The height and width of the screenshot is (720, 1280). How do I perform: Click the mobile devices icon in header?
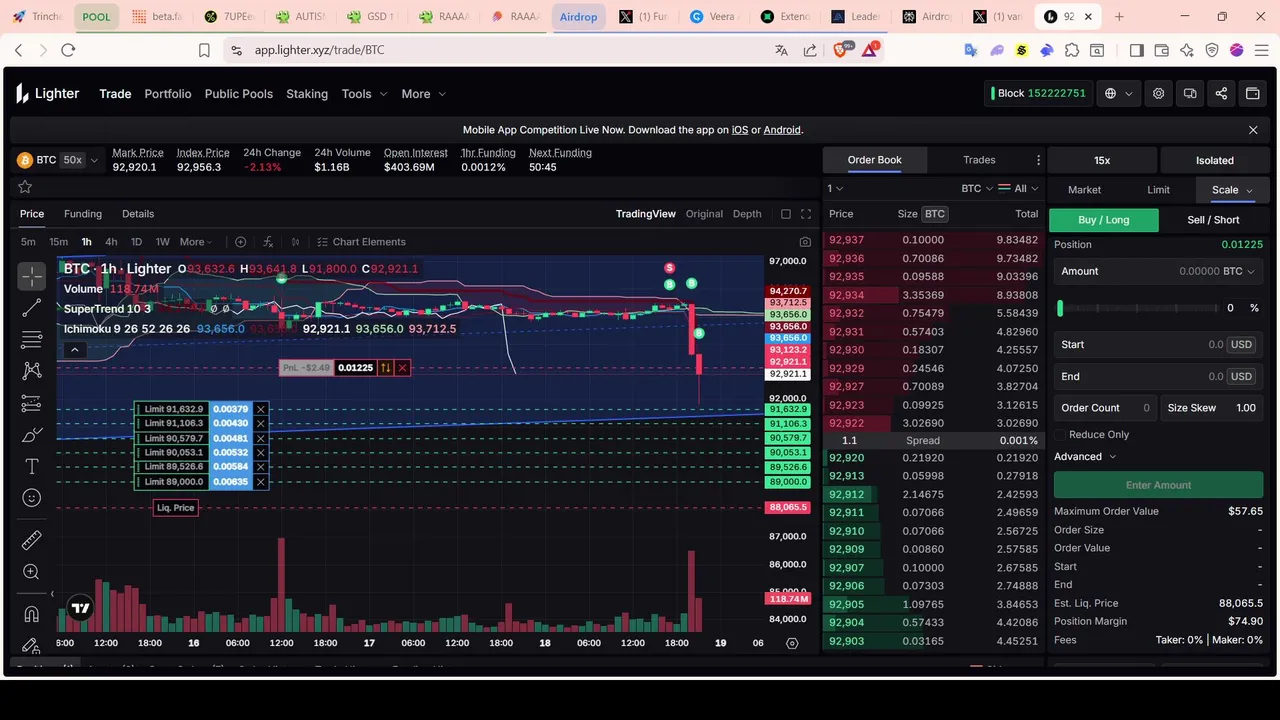click(1190, 93)
